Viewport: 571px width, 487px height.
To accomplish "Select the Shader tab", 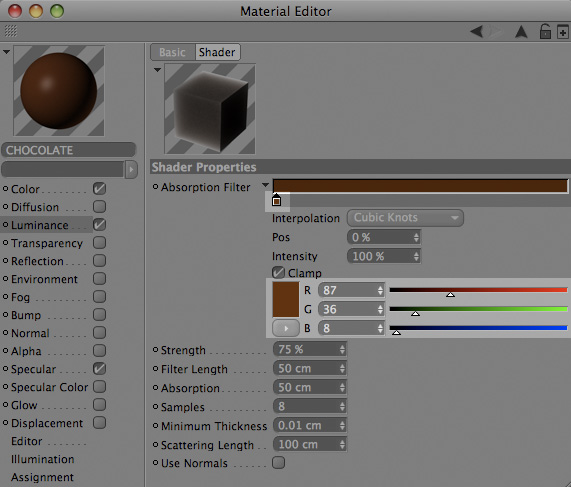I will [x=217, y=52].
